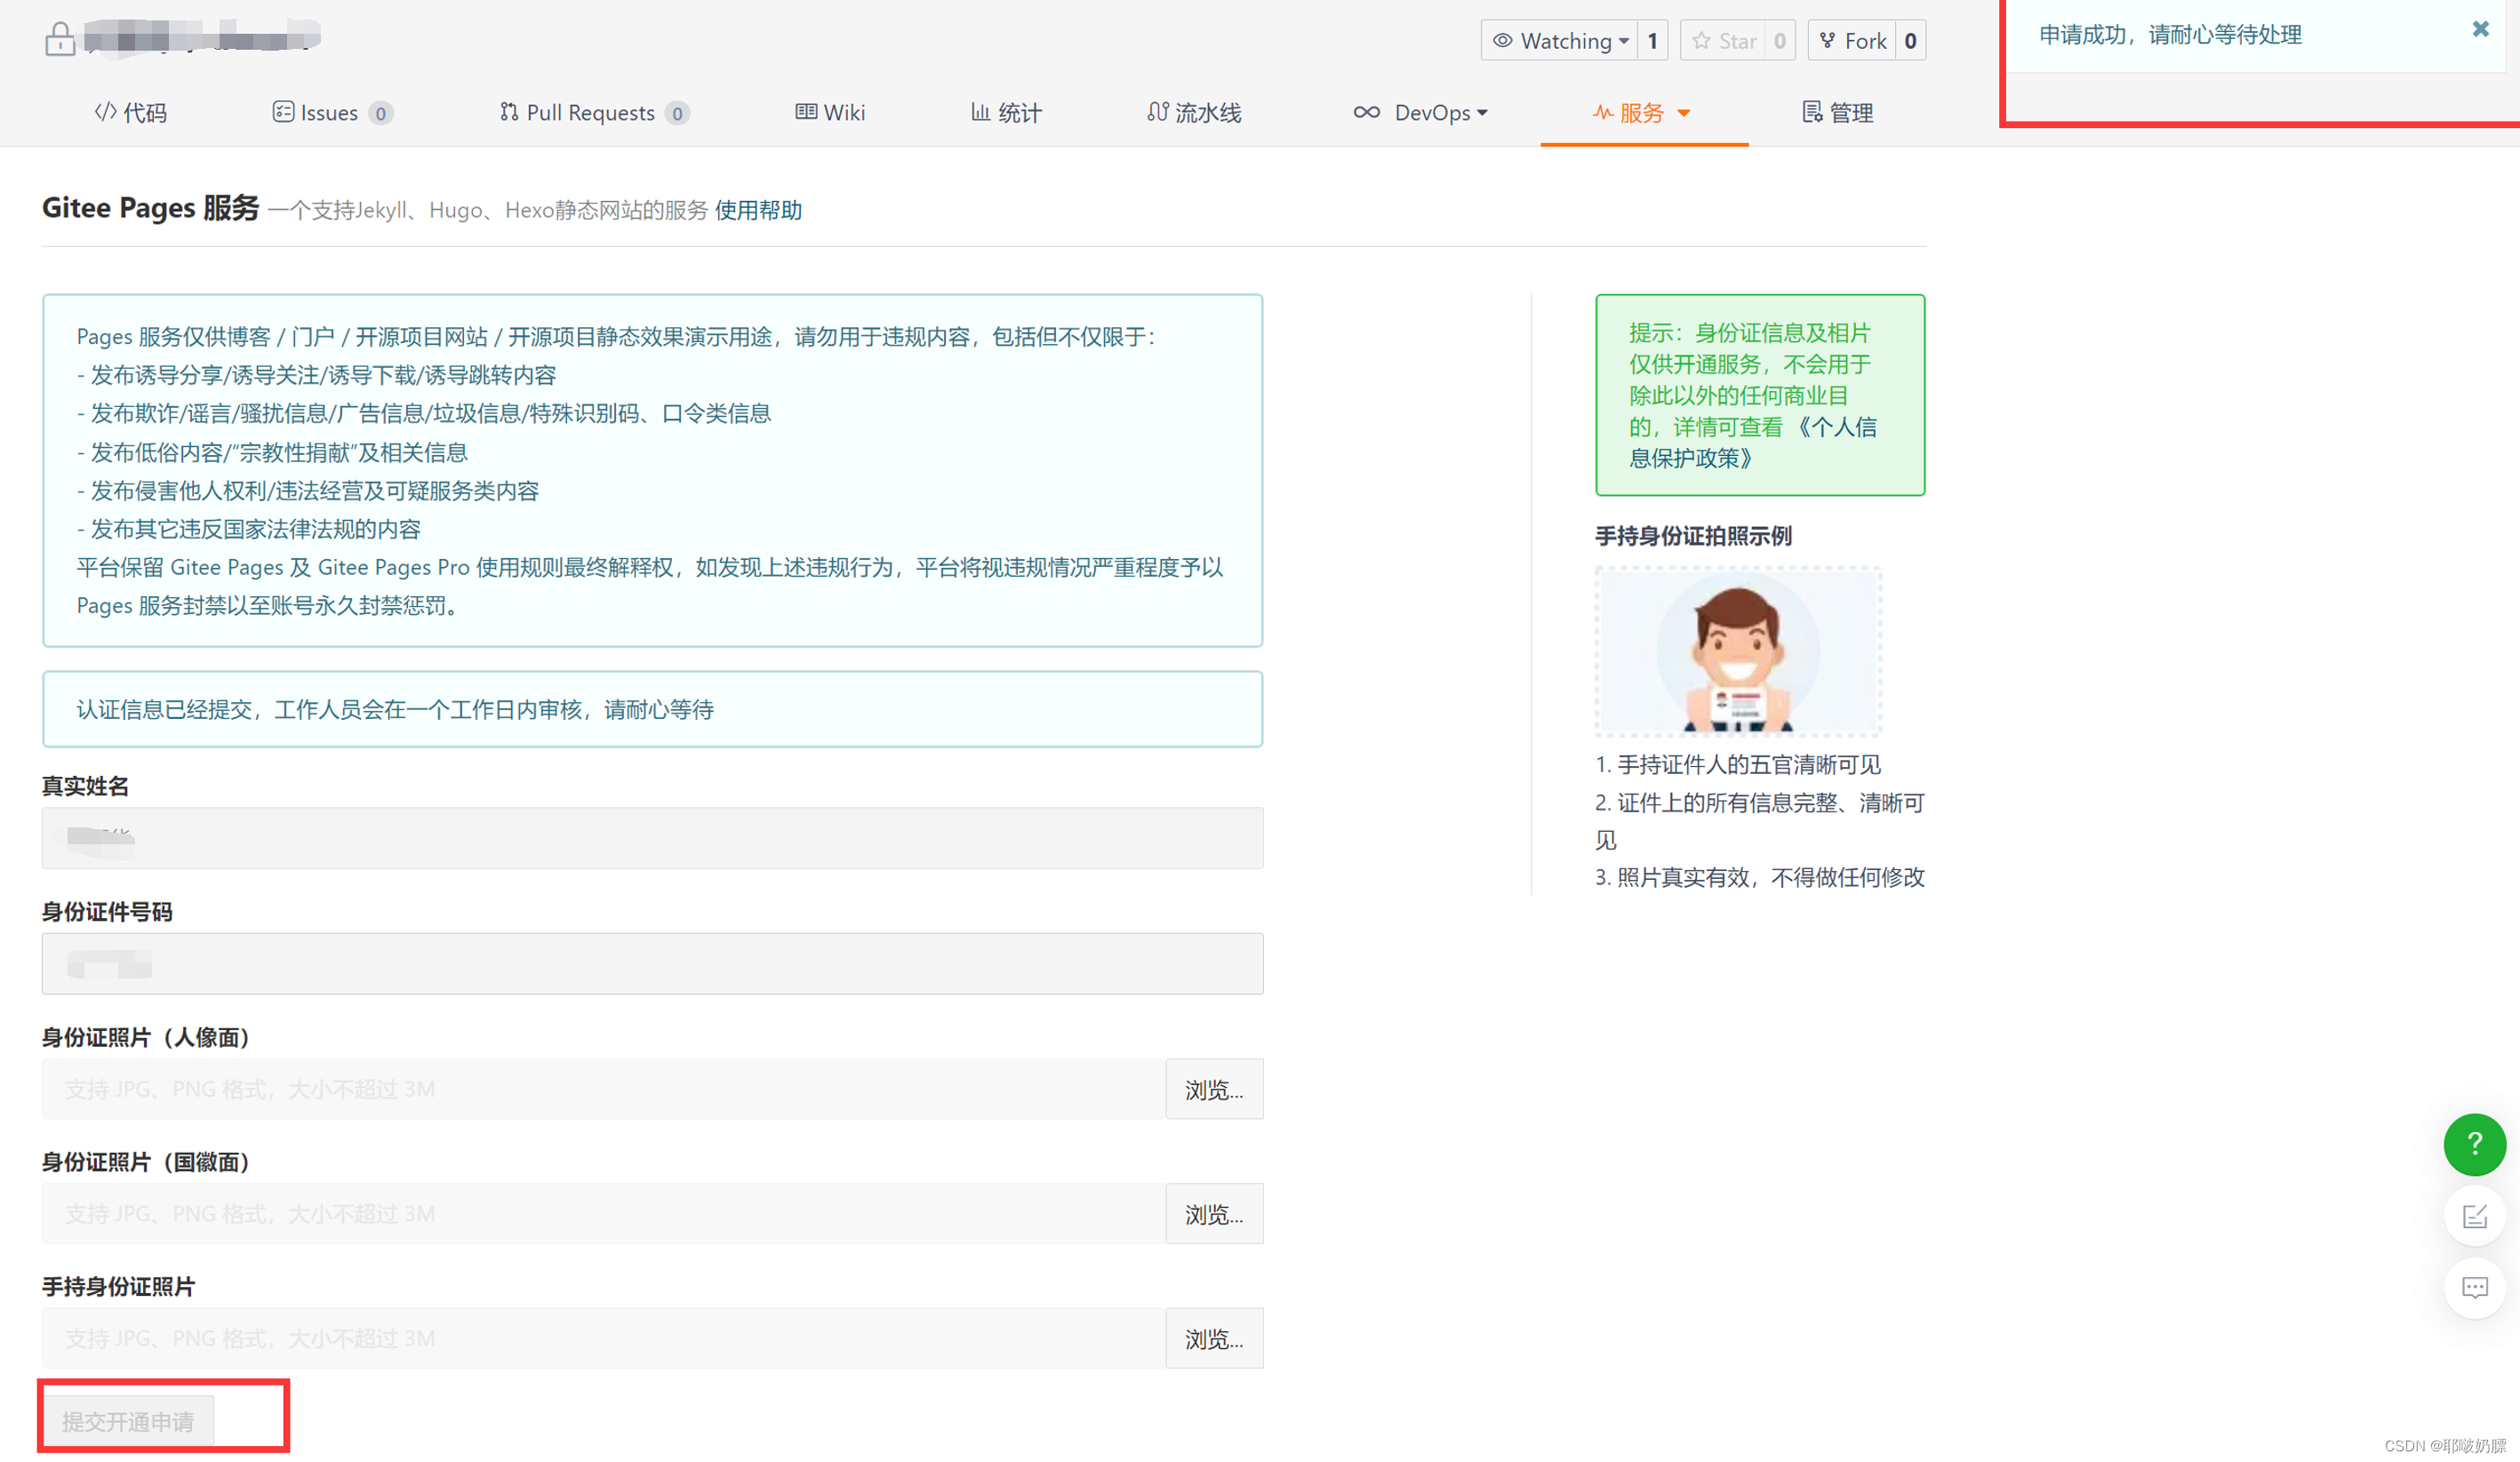This screenshot has width=2520, height=1462.
Task: Click the 流水线 pipeline icon
Action: (x=1158, y=111)
